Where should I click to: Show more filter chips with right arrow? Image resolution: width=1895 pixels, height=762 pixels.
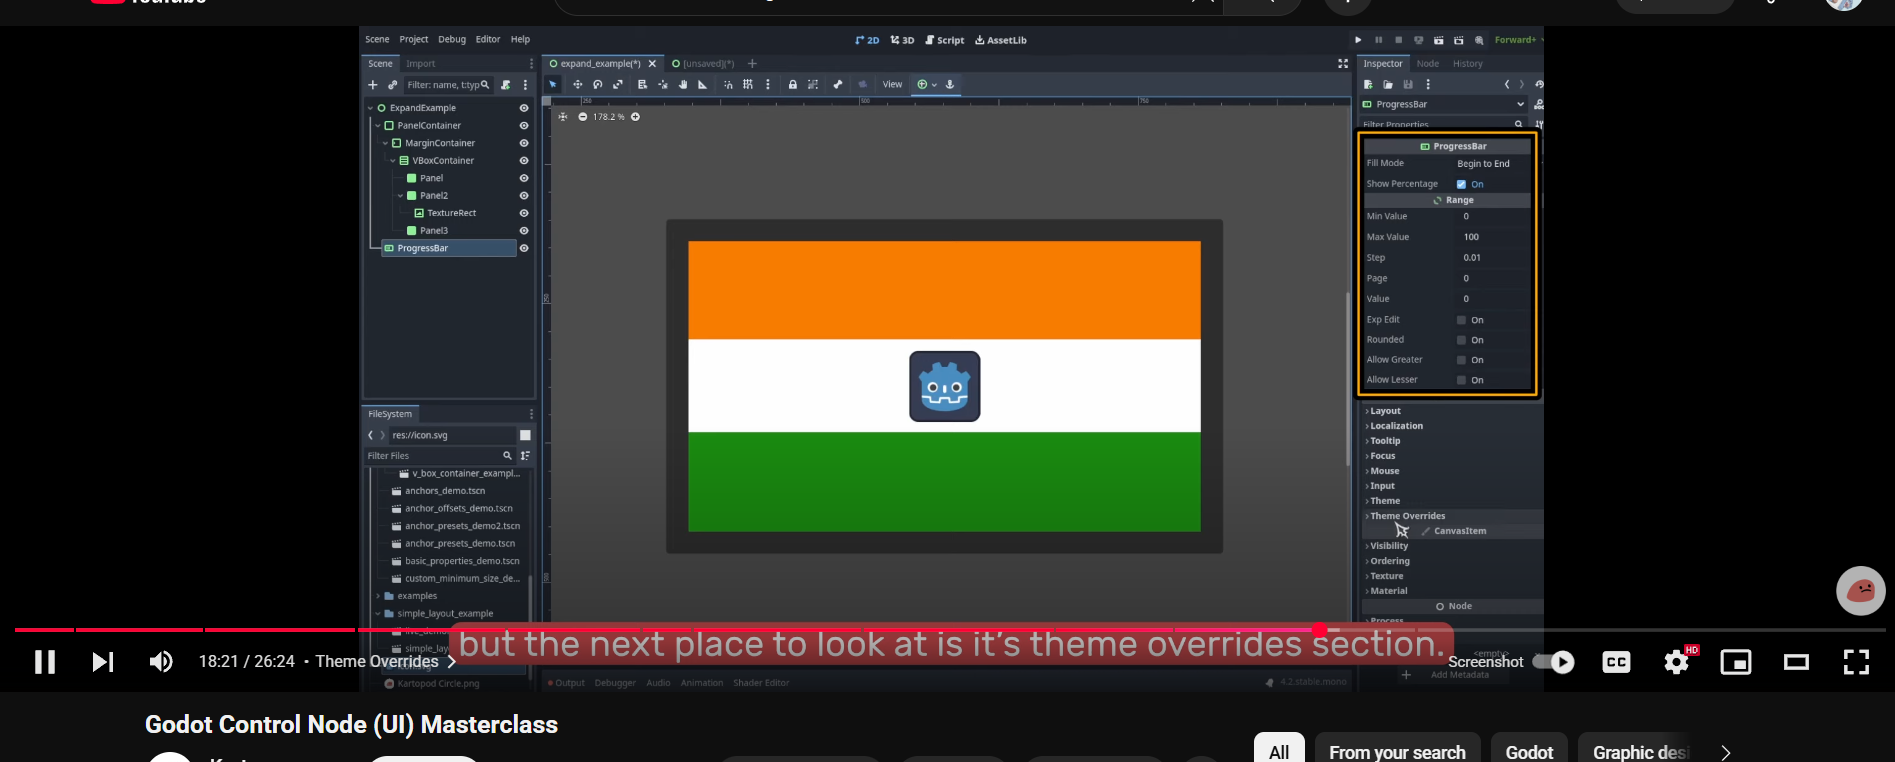(1725, 752)
